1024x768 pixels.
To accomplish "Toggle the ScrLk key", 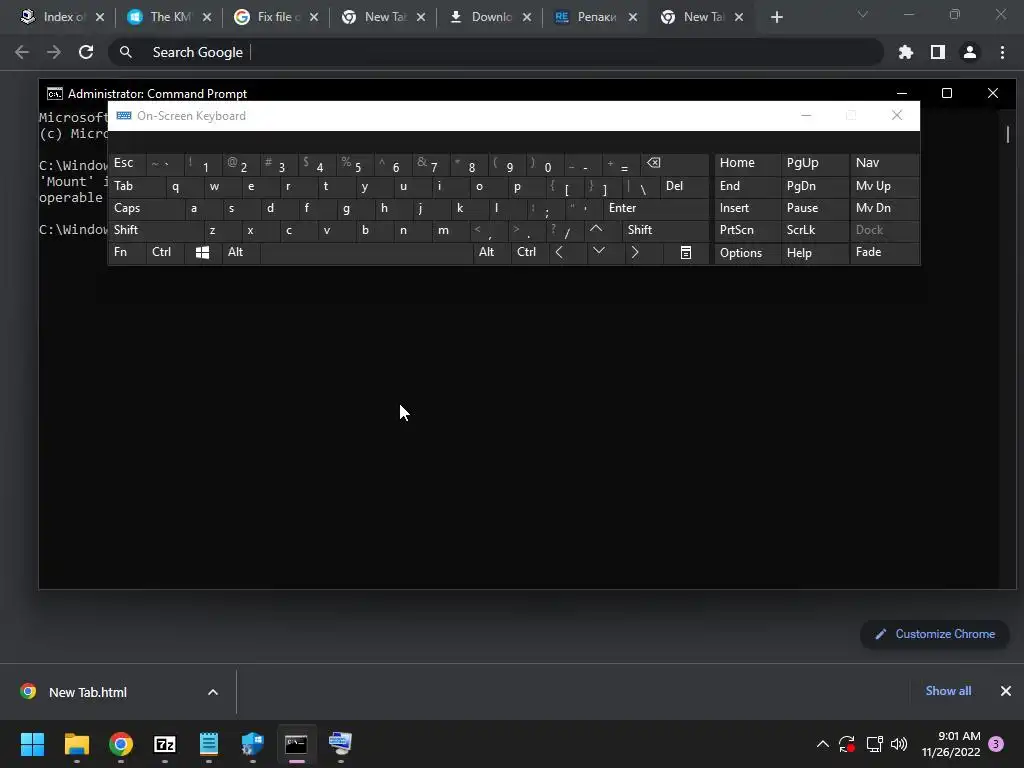I will pyautogui.click(x=814, y=230).
